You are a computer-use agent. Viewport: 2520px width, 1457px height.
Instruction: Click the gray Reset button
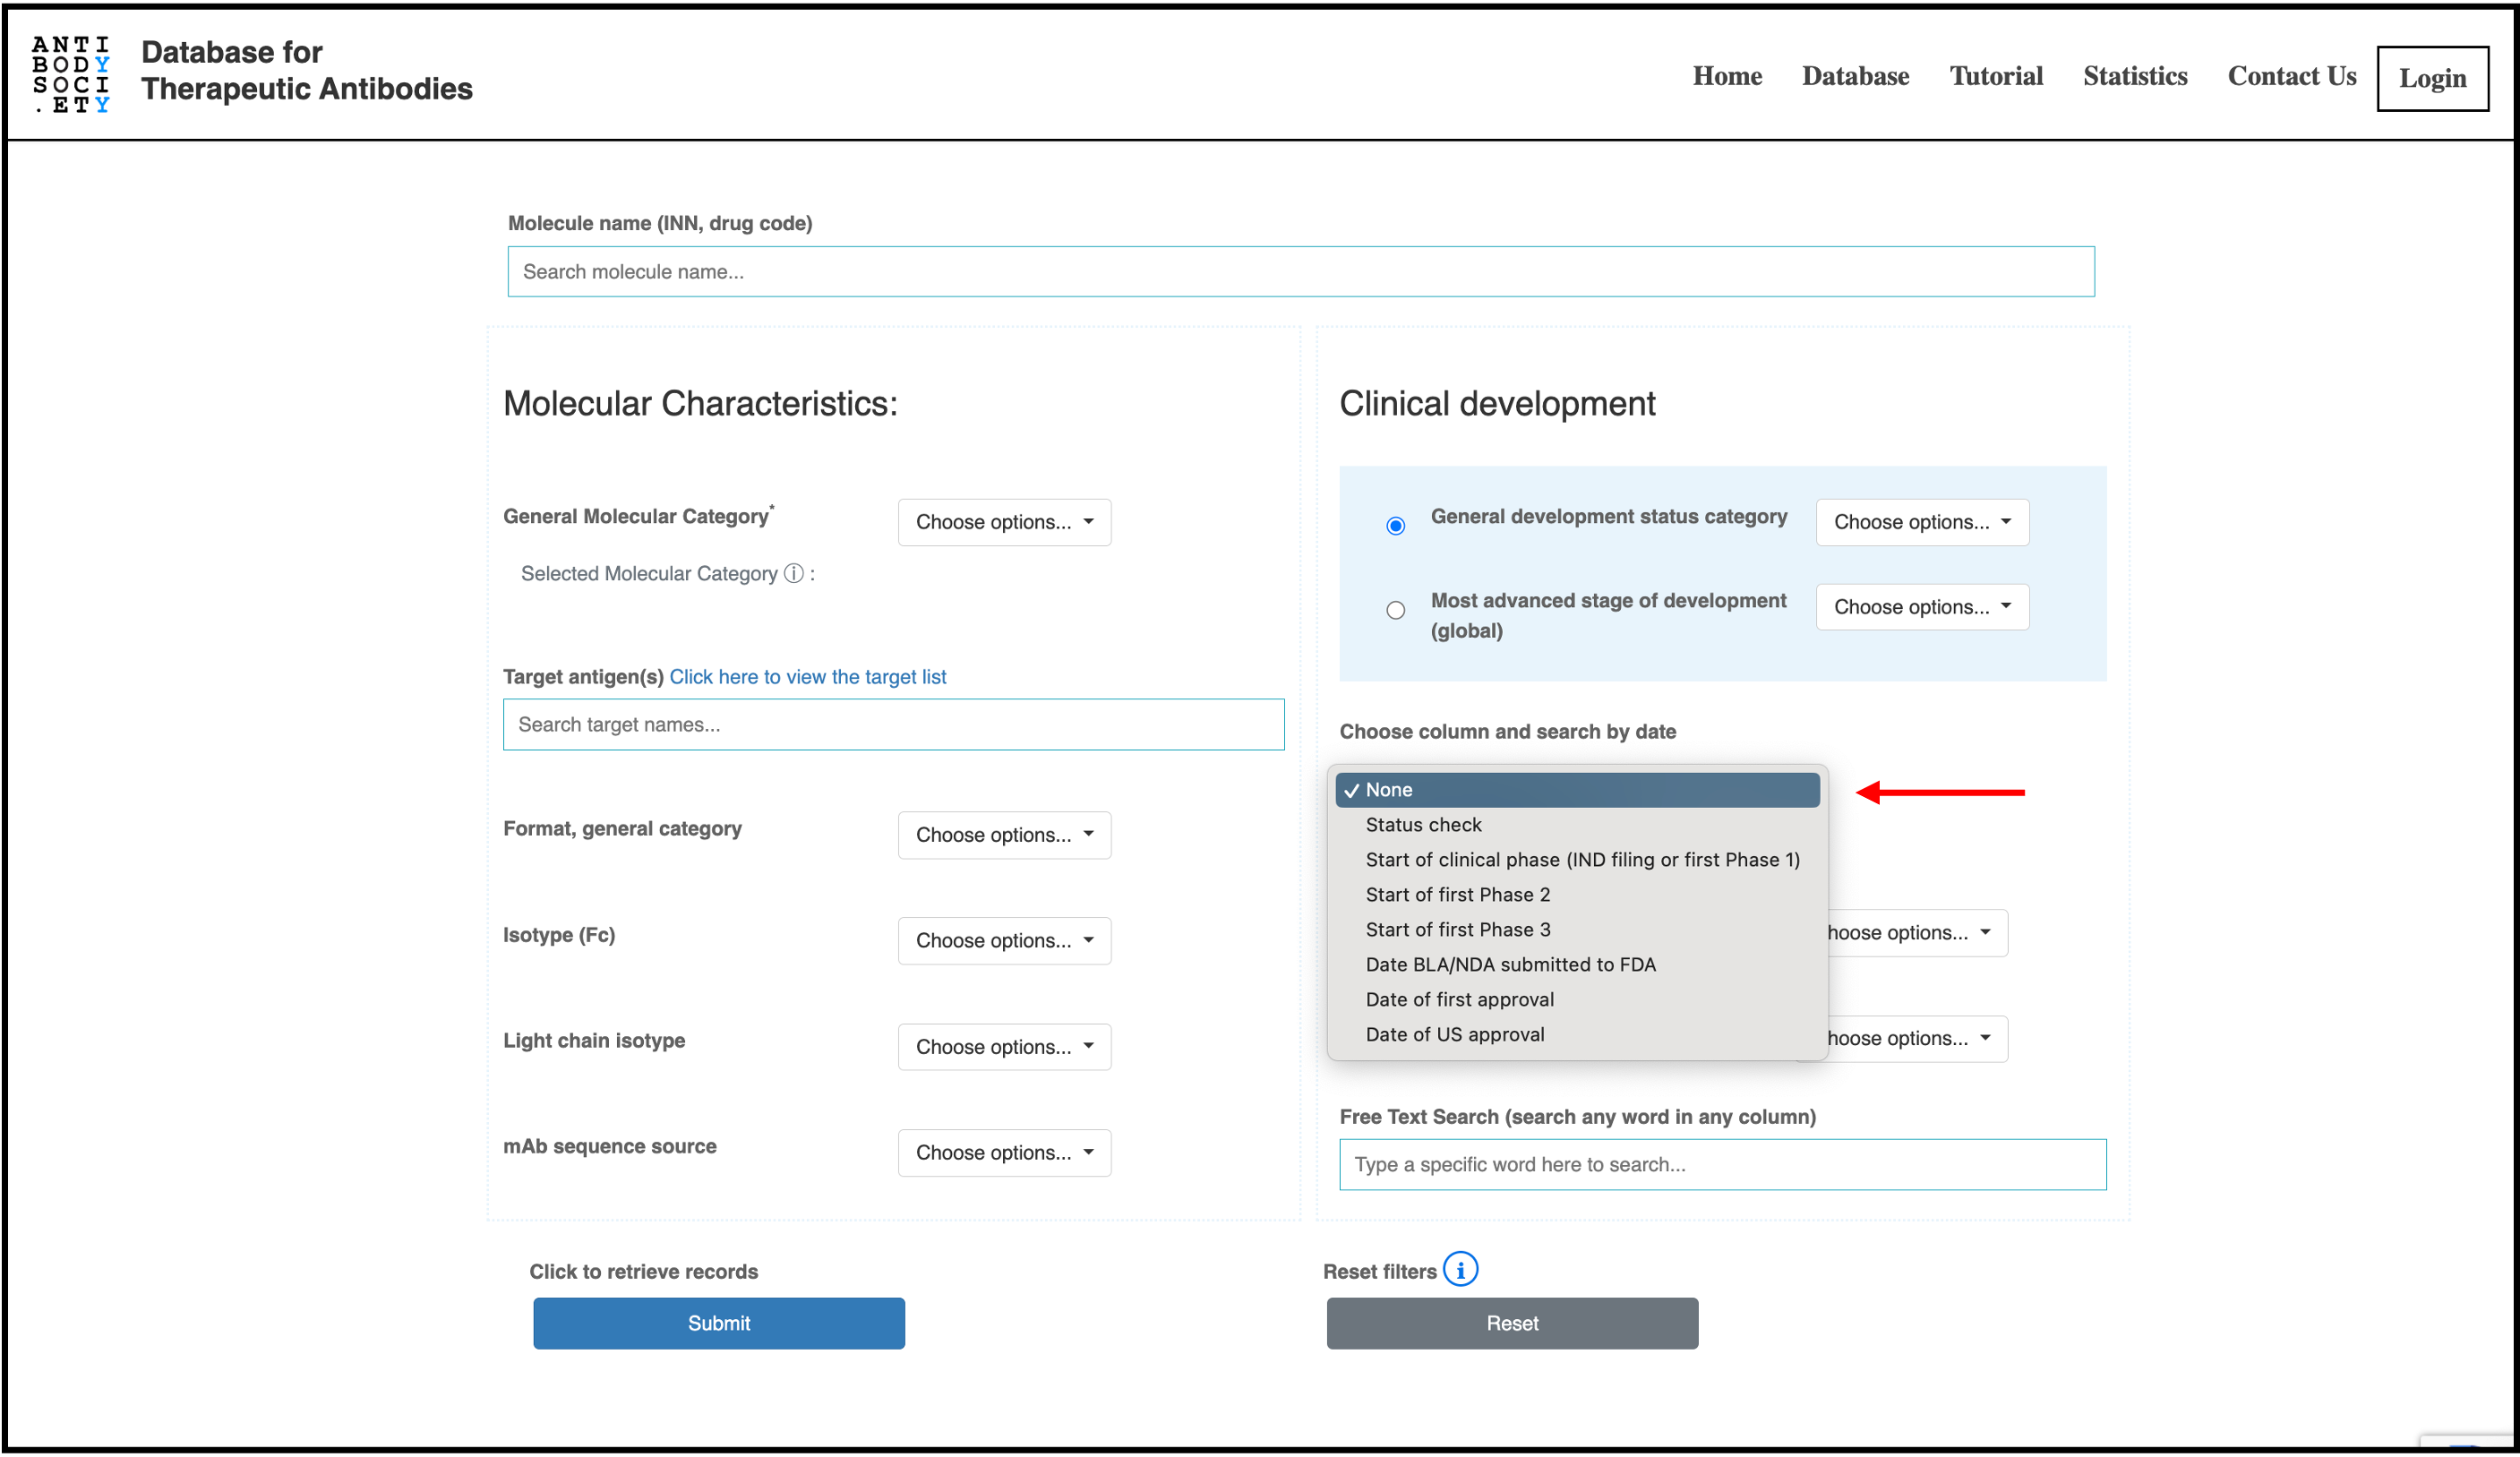click(x=1511, y=1322)
